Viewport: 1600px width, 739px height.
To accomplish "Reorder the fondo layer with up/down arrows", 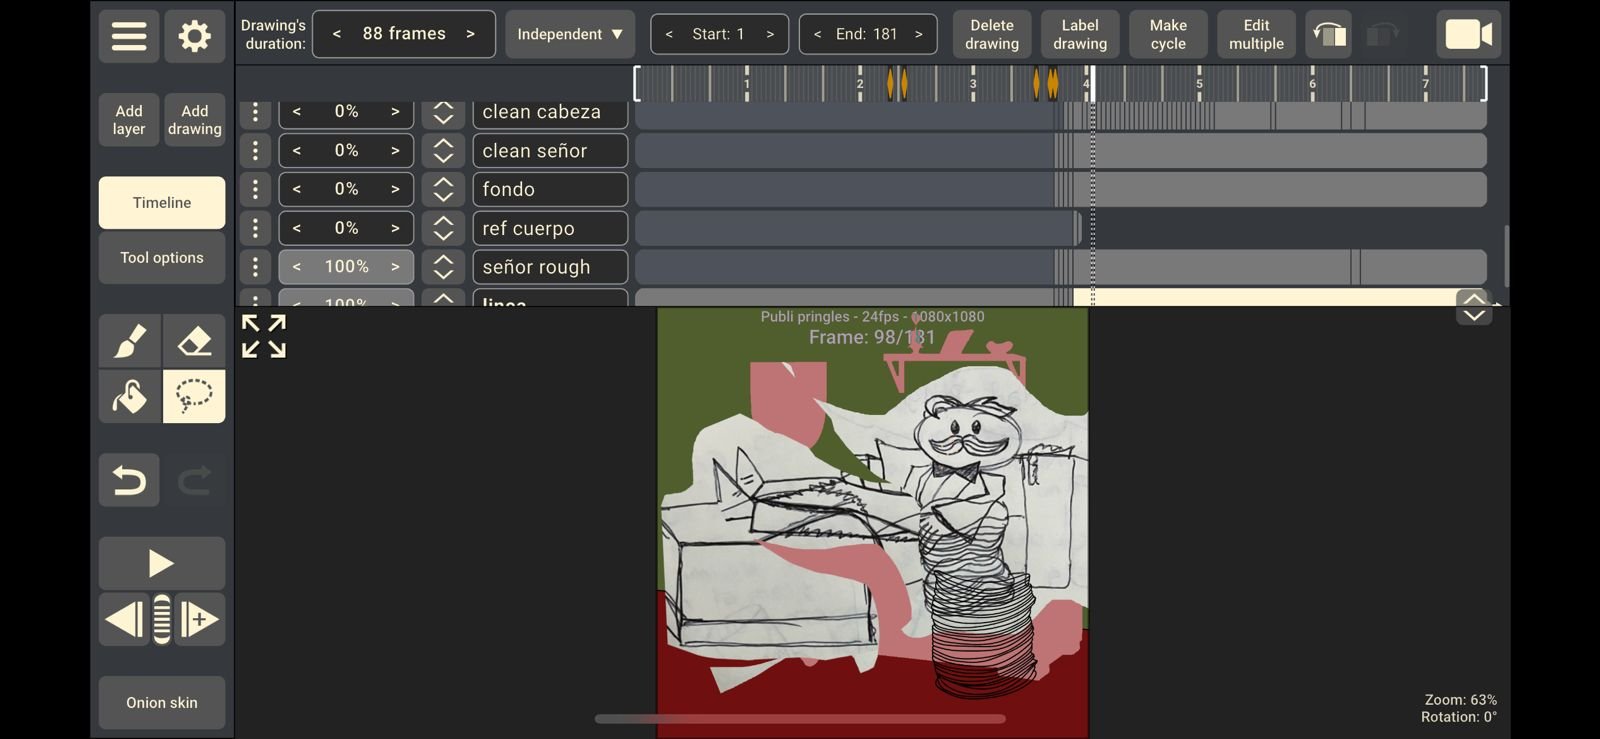I will pos(443,189).
